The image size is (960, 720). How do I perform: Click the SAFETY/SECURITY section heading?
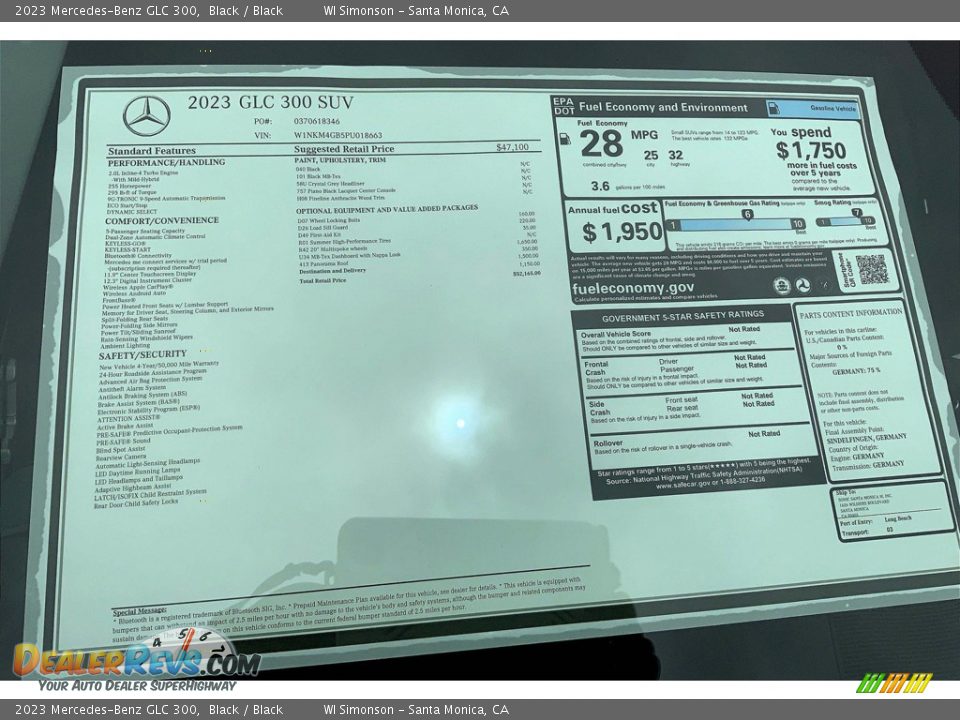tap(143, 355)
